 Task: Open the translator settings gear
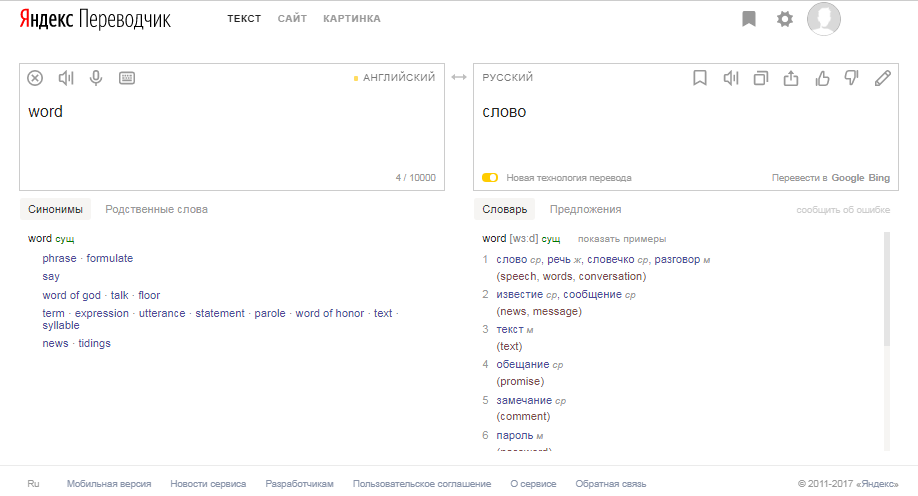pyautogui.click(x=785, y=19)
